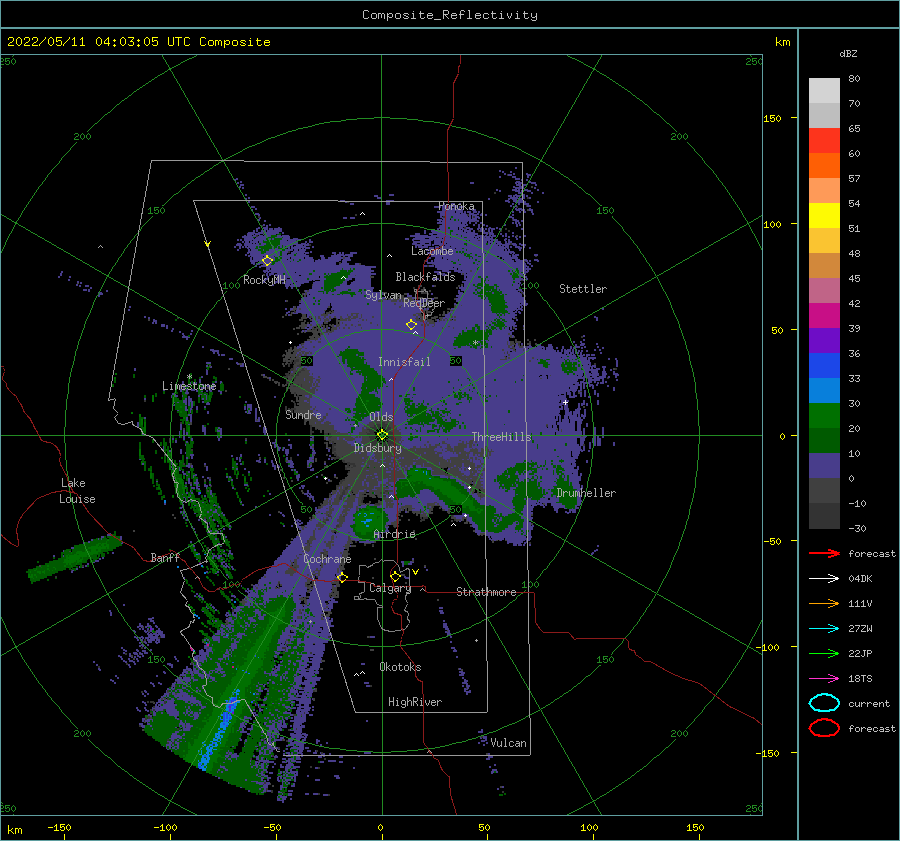Click the Innisfail city label

pos(404,362)
